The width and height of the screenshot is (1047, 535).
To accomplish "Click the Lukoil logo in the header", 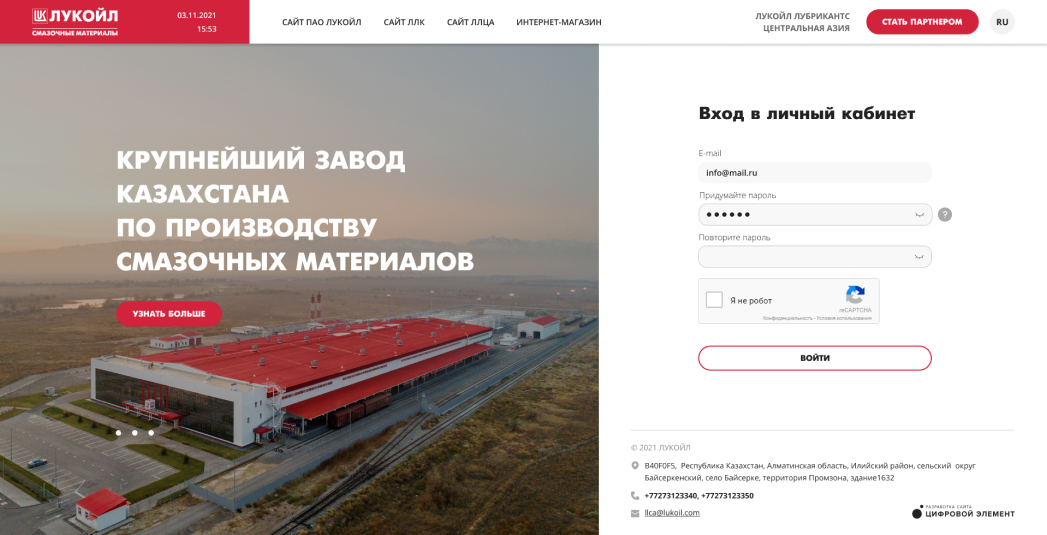I will point(75,22).
